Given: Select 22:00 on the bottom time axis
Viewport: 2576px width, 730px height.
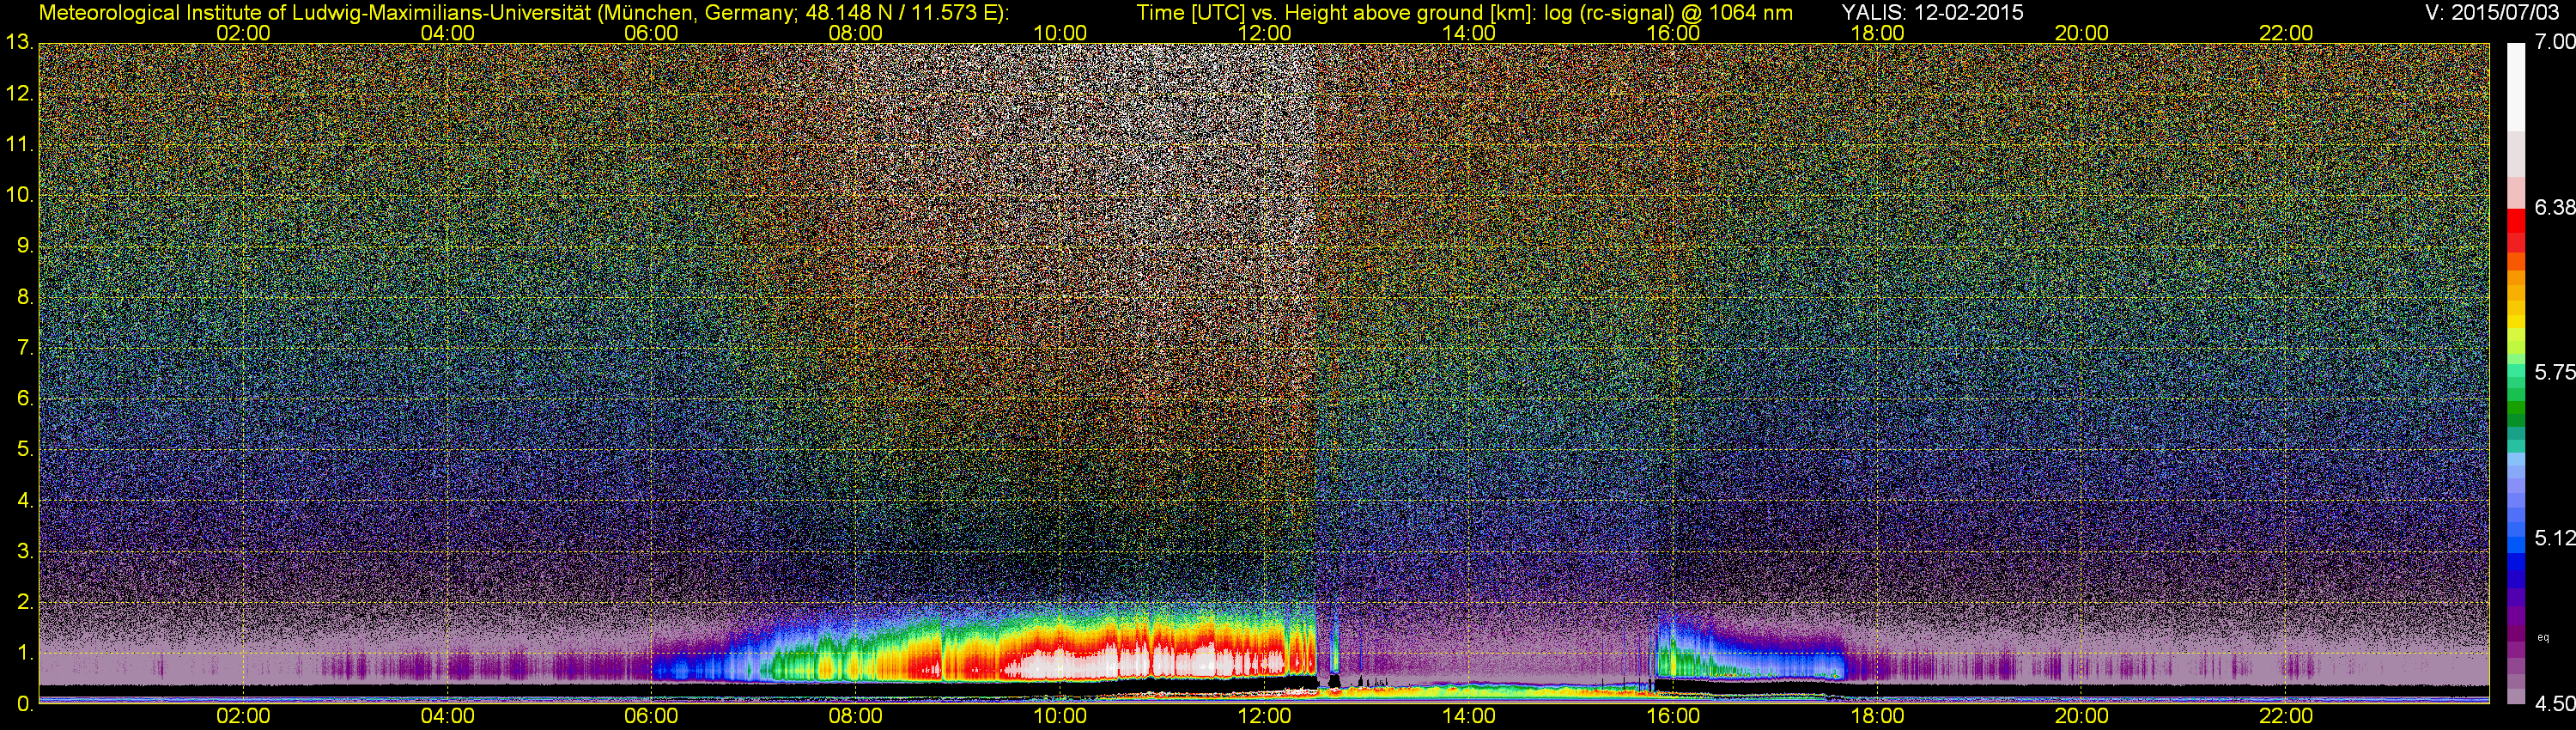Looking at the screenshot, I should pyautogui.click(x=2286, y=716).
